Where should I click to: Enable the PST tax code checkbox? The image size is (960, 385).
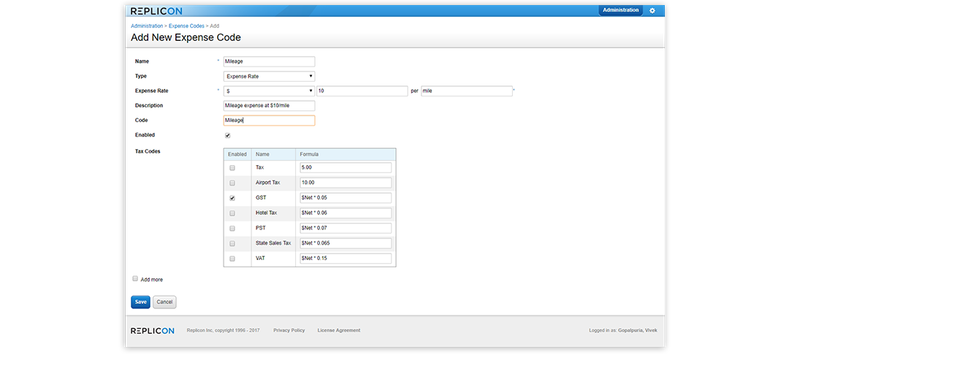[x=232, y=228]
